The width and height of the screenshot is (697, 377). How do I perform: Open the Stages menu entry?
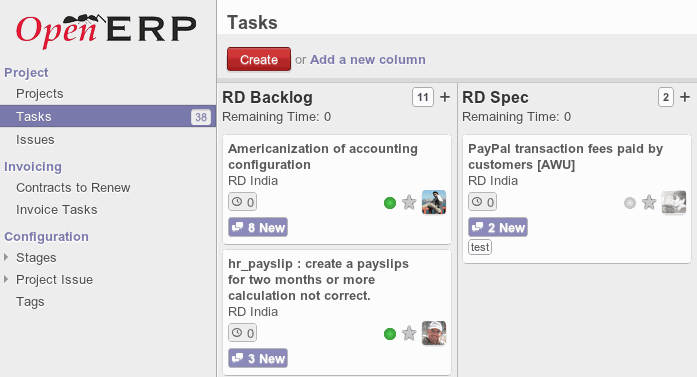(x=36, y=258)
